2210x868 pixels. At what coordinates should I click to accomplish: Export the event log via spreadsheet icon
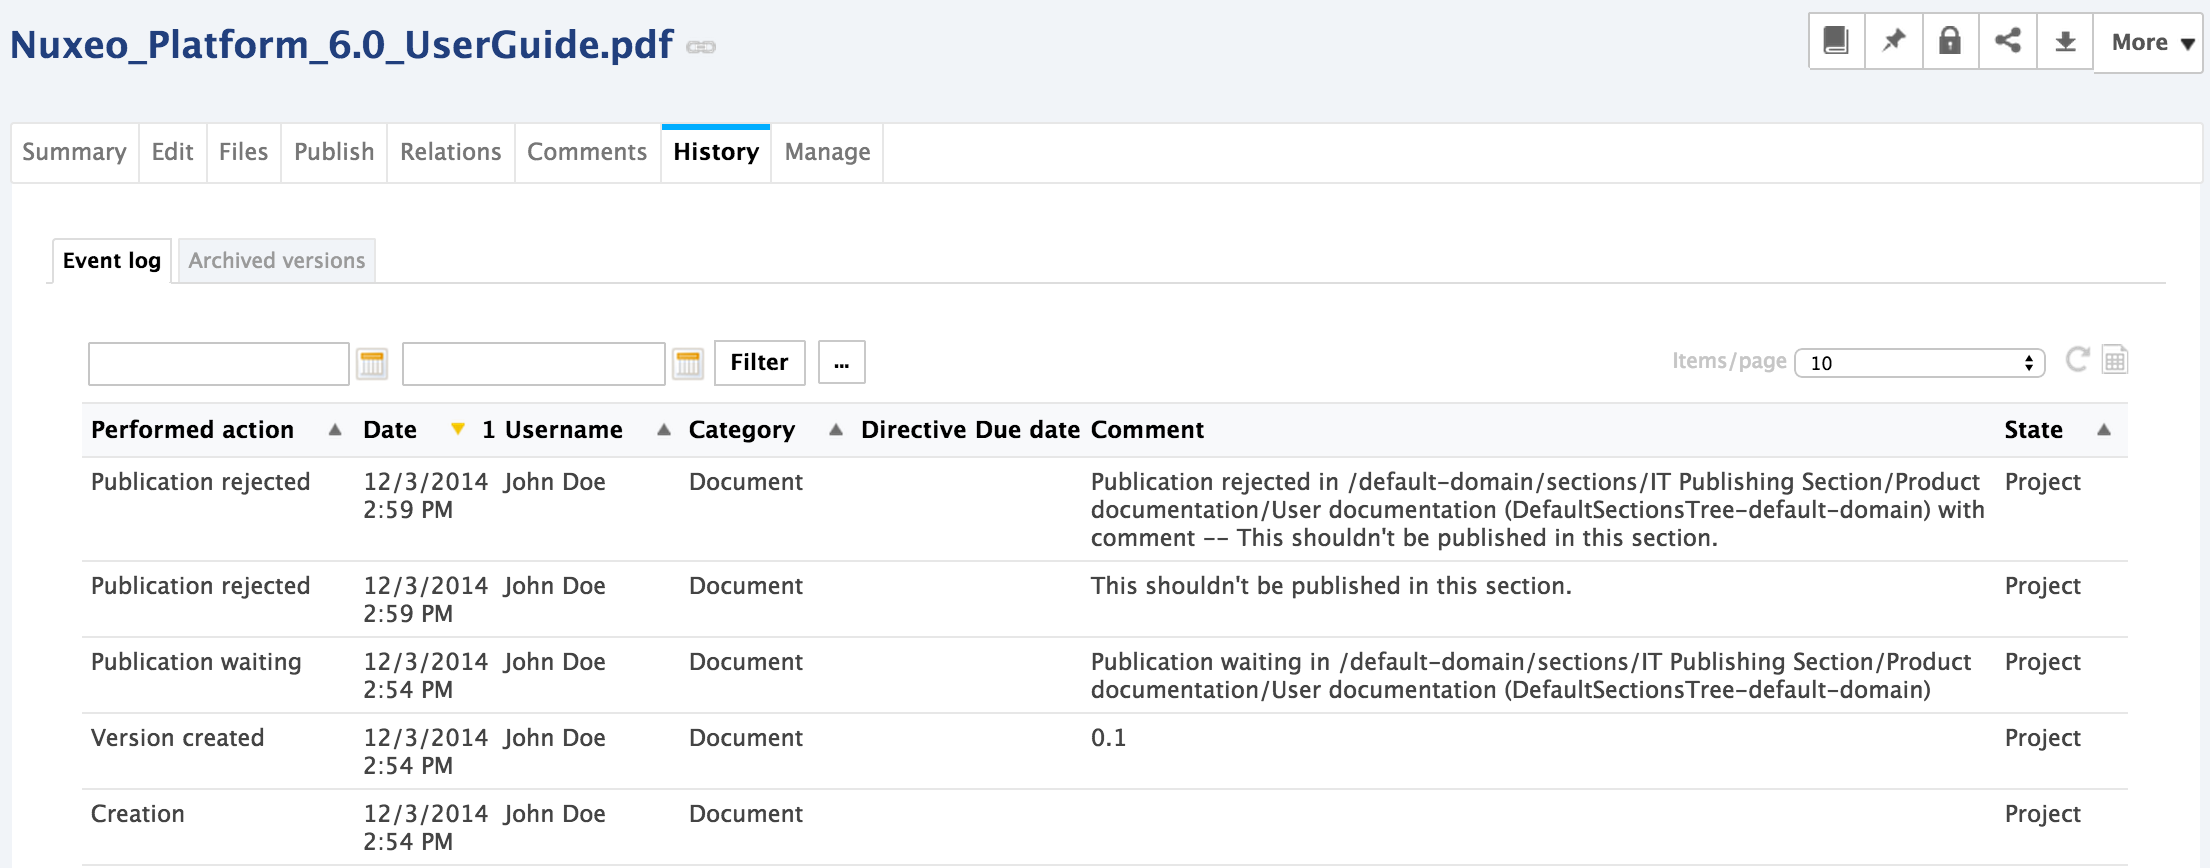(x=2115, y=359)
